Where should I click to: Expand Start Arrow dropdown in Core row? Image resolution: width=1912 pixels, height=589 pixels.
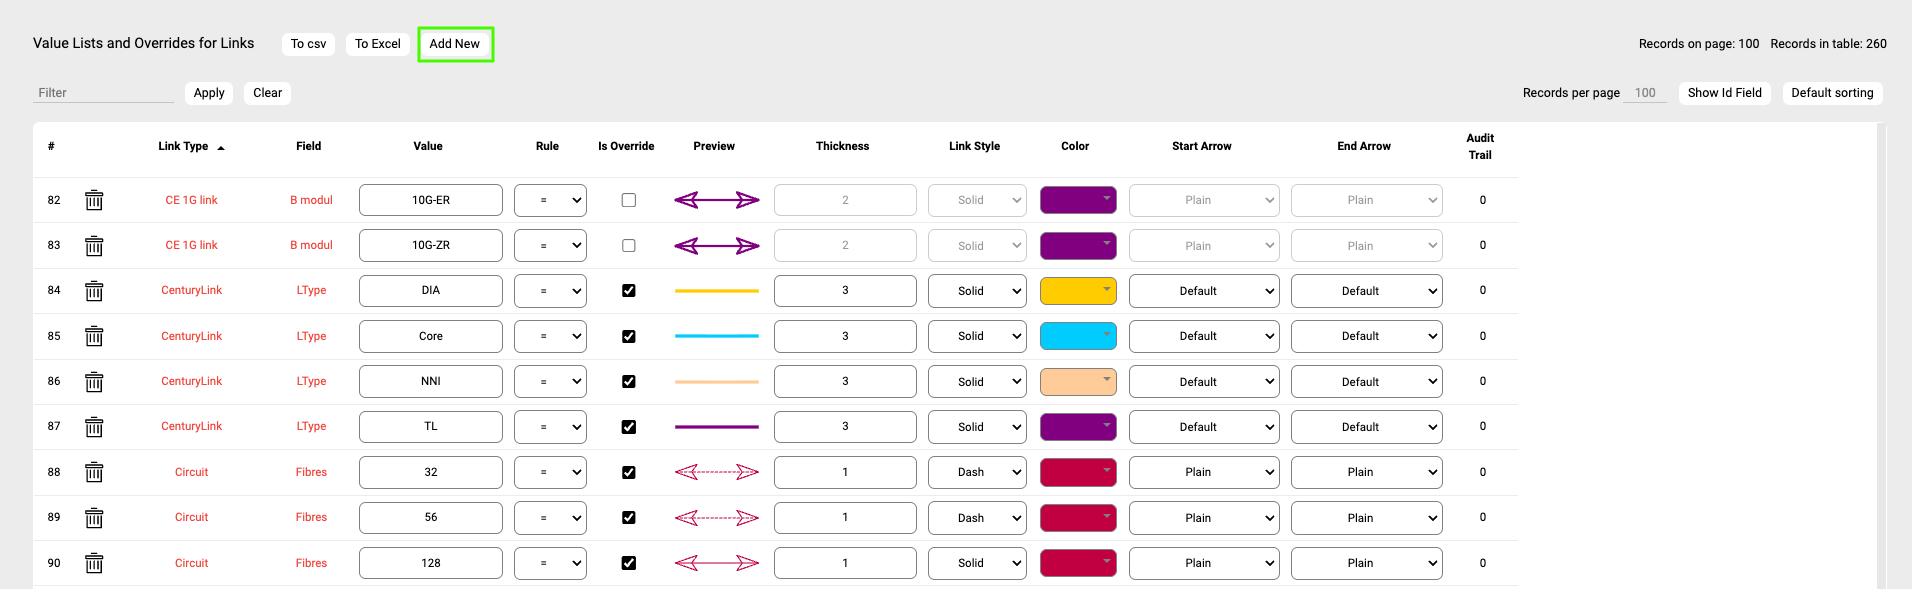click(x=1203, y=336)
